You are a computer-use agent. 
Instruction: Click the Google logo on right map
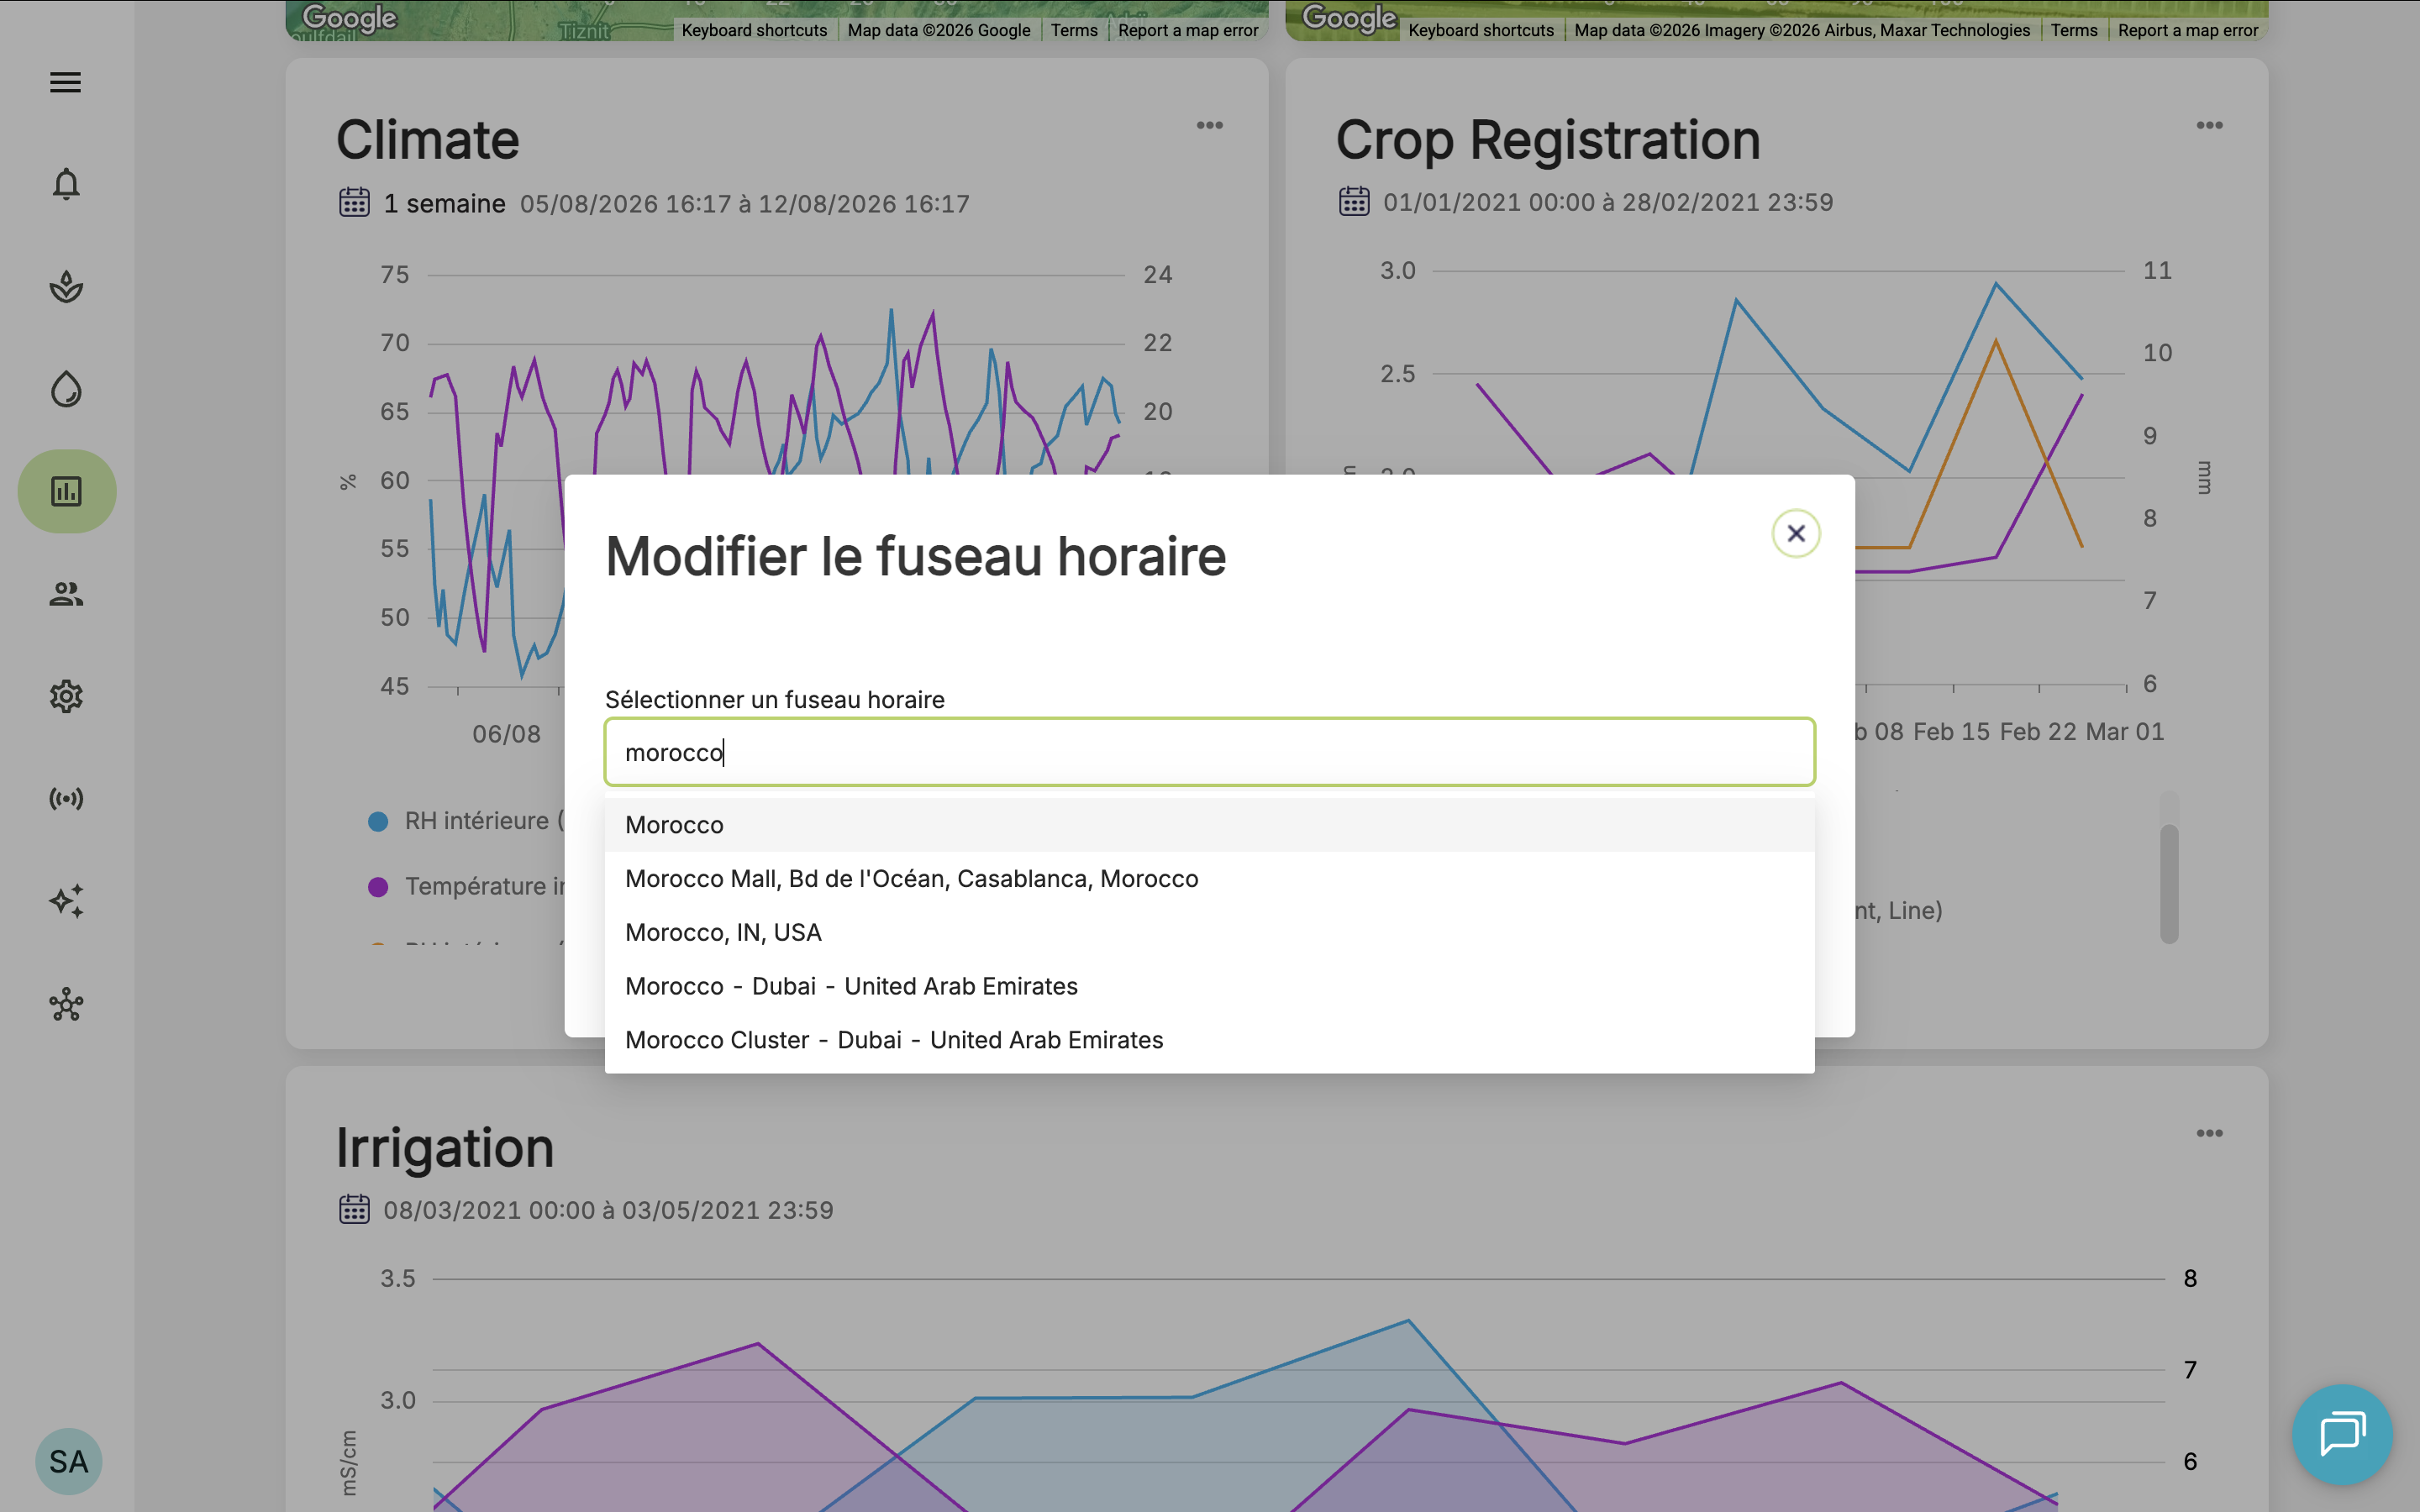tap(1349, 19)
